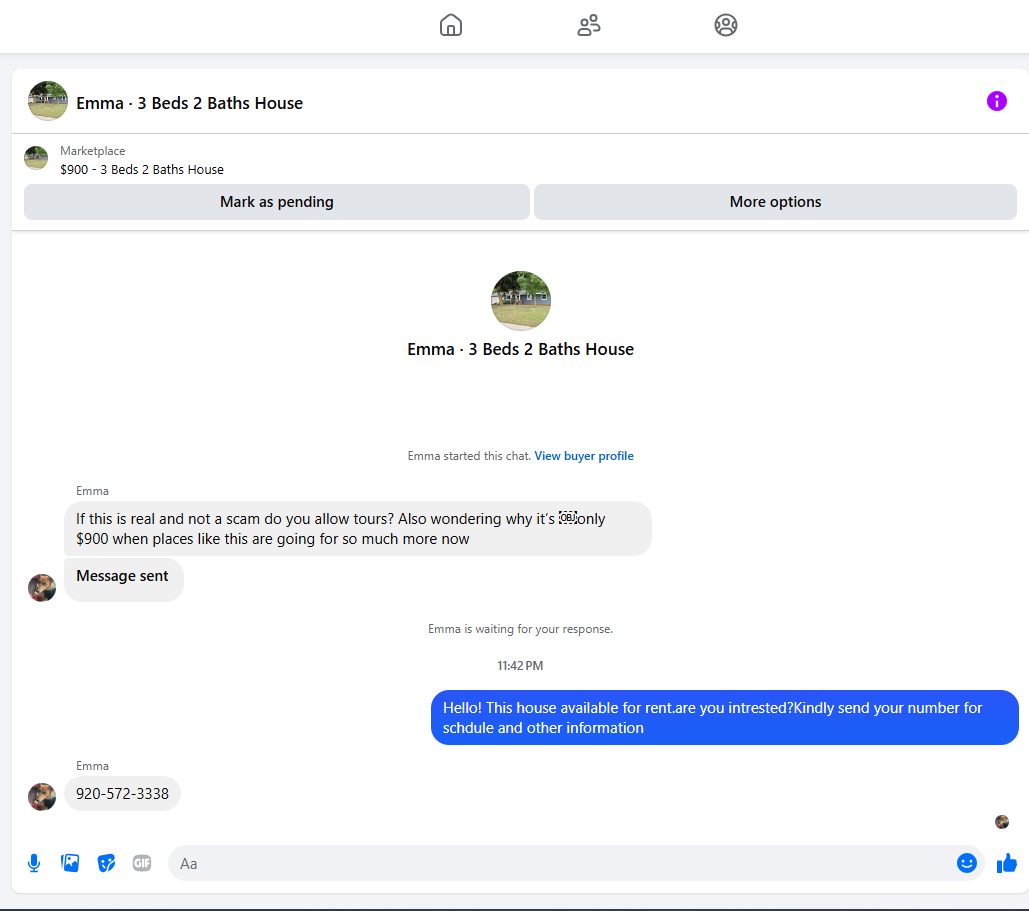This screenshot has height=911, width=1029.
Task: Select Emma's message about tours and scam
Action: pos(358,528)
